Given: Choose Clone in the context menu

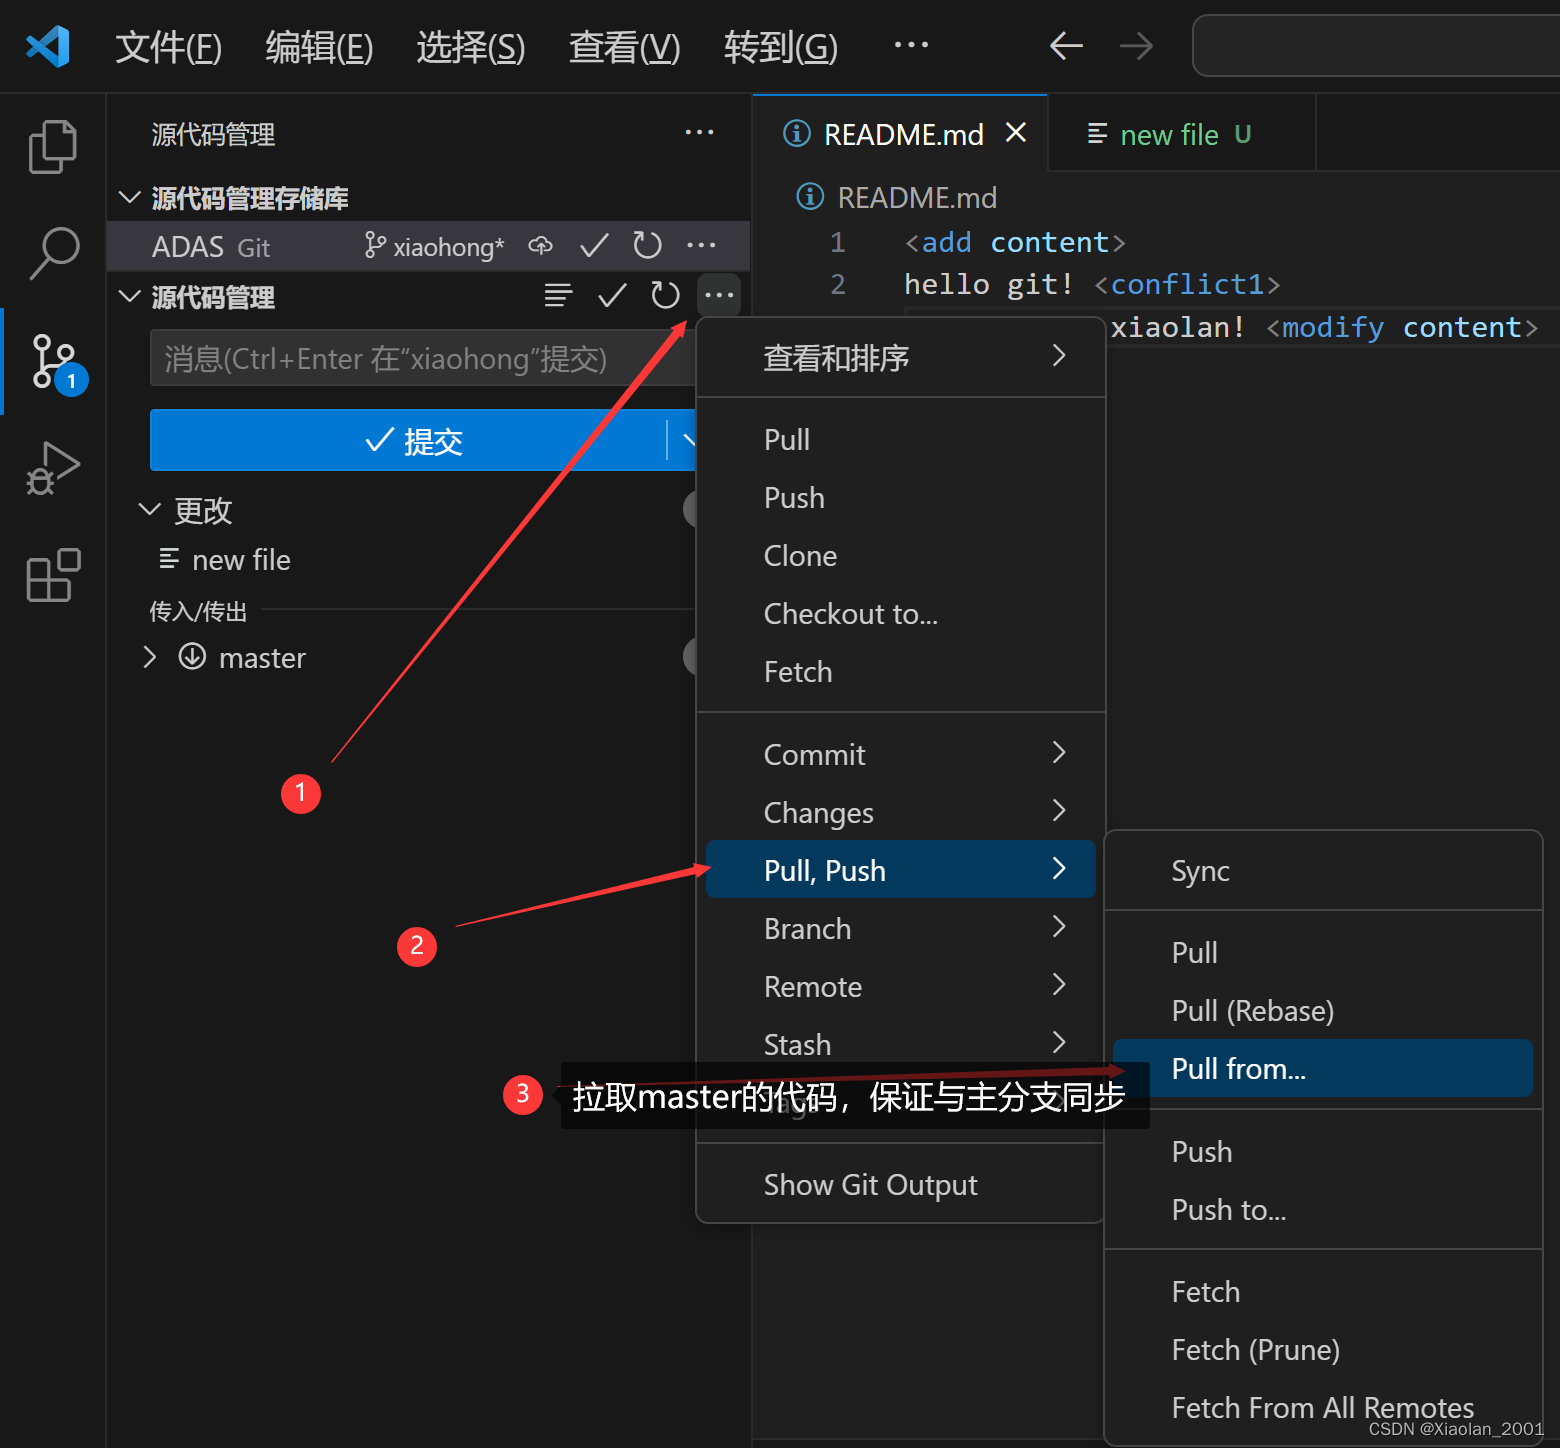Looking at the screenshot, I should click(x=900, y=555).
